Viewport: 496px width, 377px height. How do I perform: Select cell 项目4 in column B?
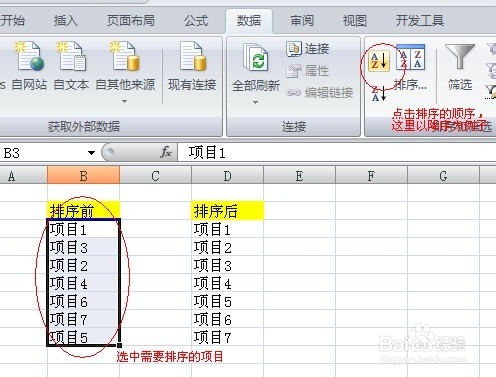(83, 283)
